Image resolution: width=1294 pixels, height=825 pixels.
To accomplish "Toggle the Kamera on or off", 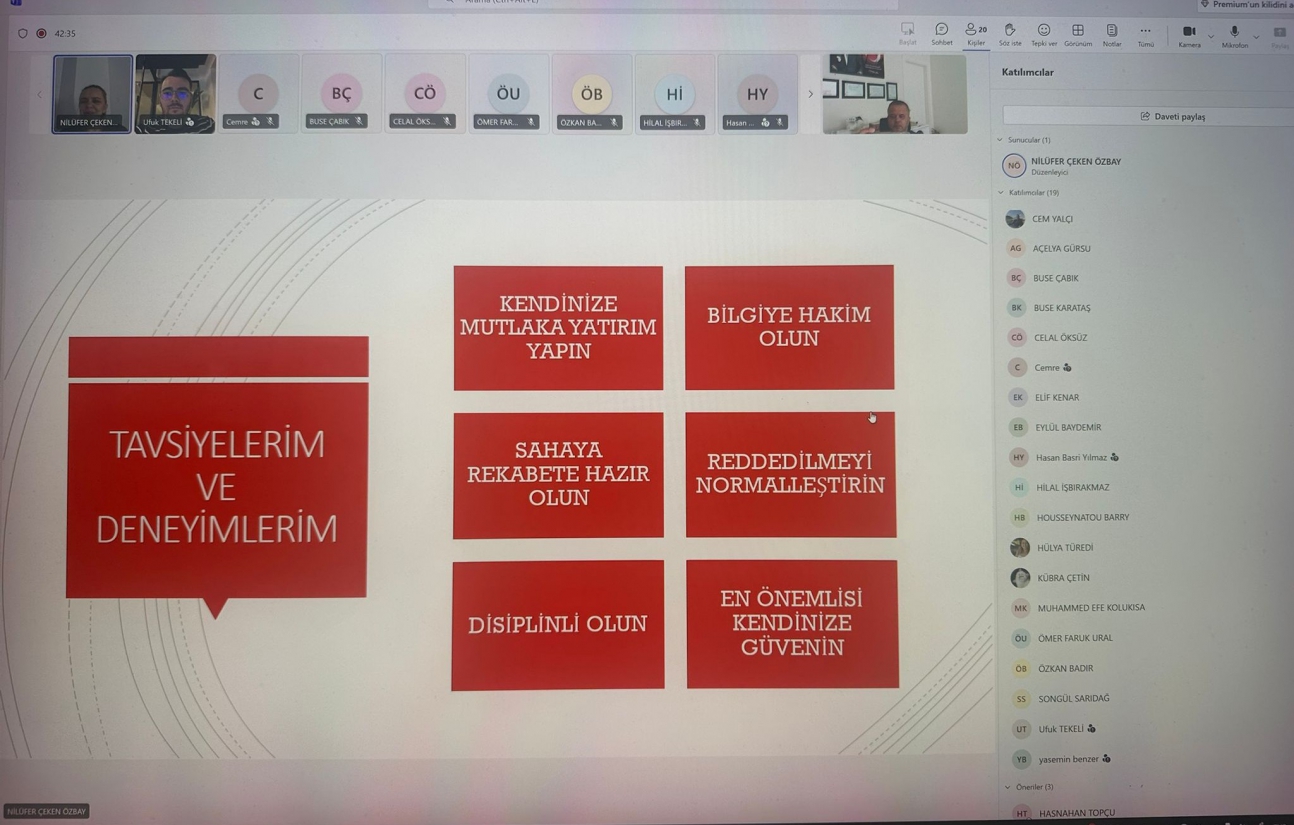I will [1188, 34].
